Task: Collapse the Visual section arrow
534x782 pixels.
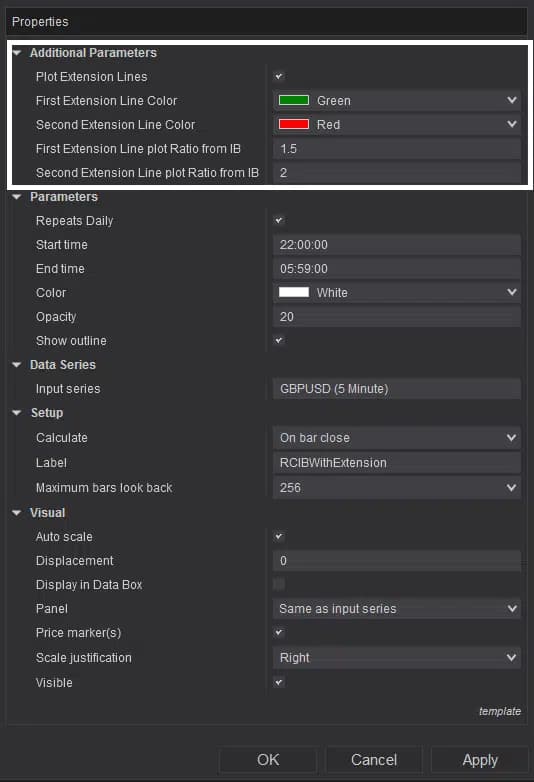Action: point(17,512)
